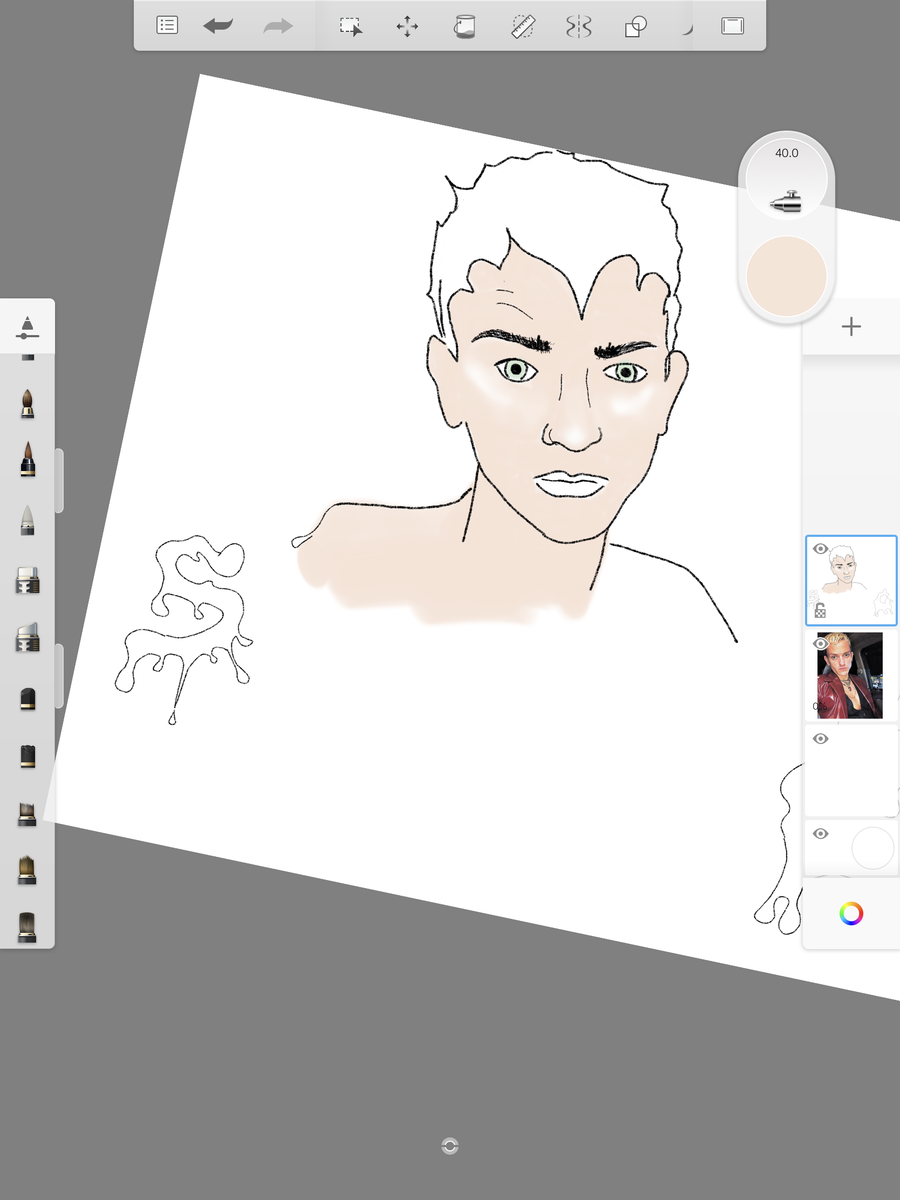The image size is (900, 1200).
Task: Undo the last stroke
Action: tap(218, 26)
